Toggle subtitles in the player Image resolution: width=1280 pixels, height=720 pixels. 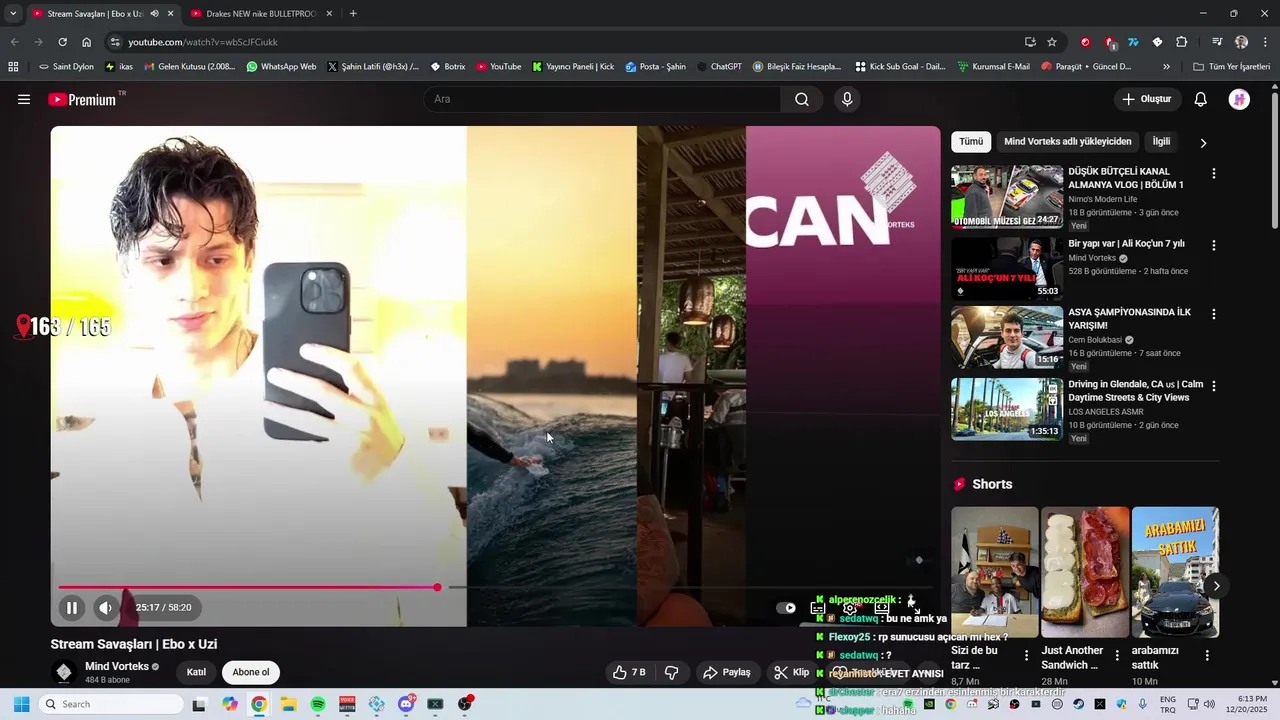pos(818,608)
